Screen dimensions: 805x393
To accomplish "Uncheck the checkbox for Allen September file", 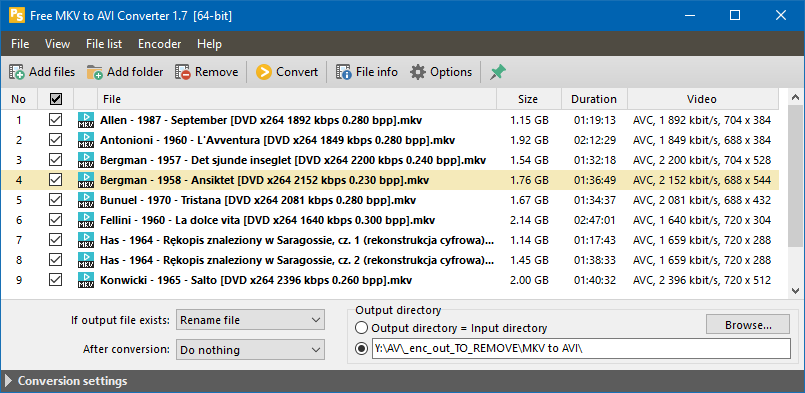I will (x=55, y=120).
